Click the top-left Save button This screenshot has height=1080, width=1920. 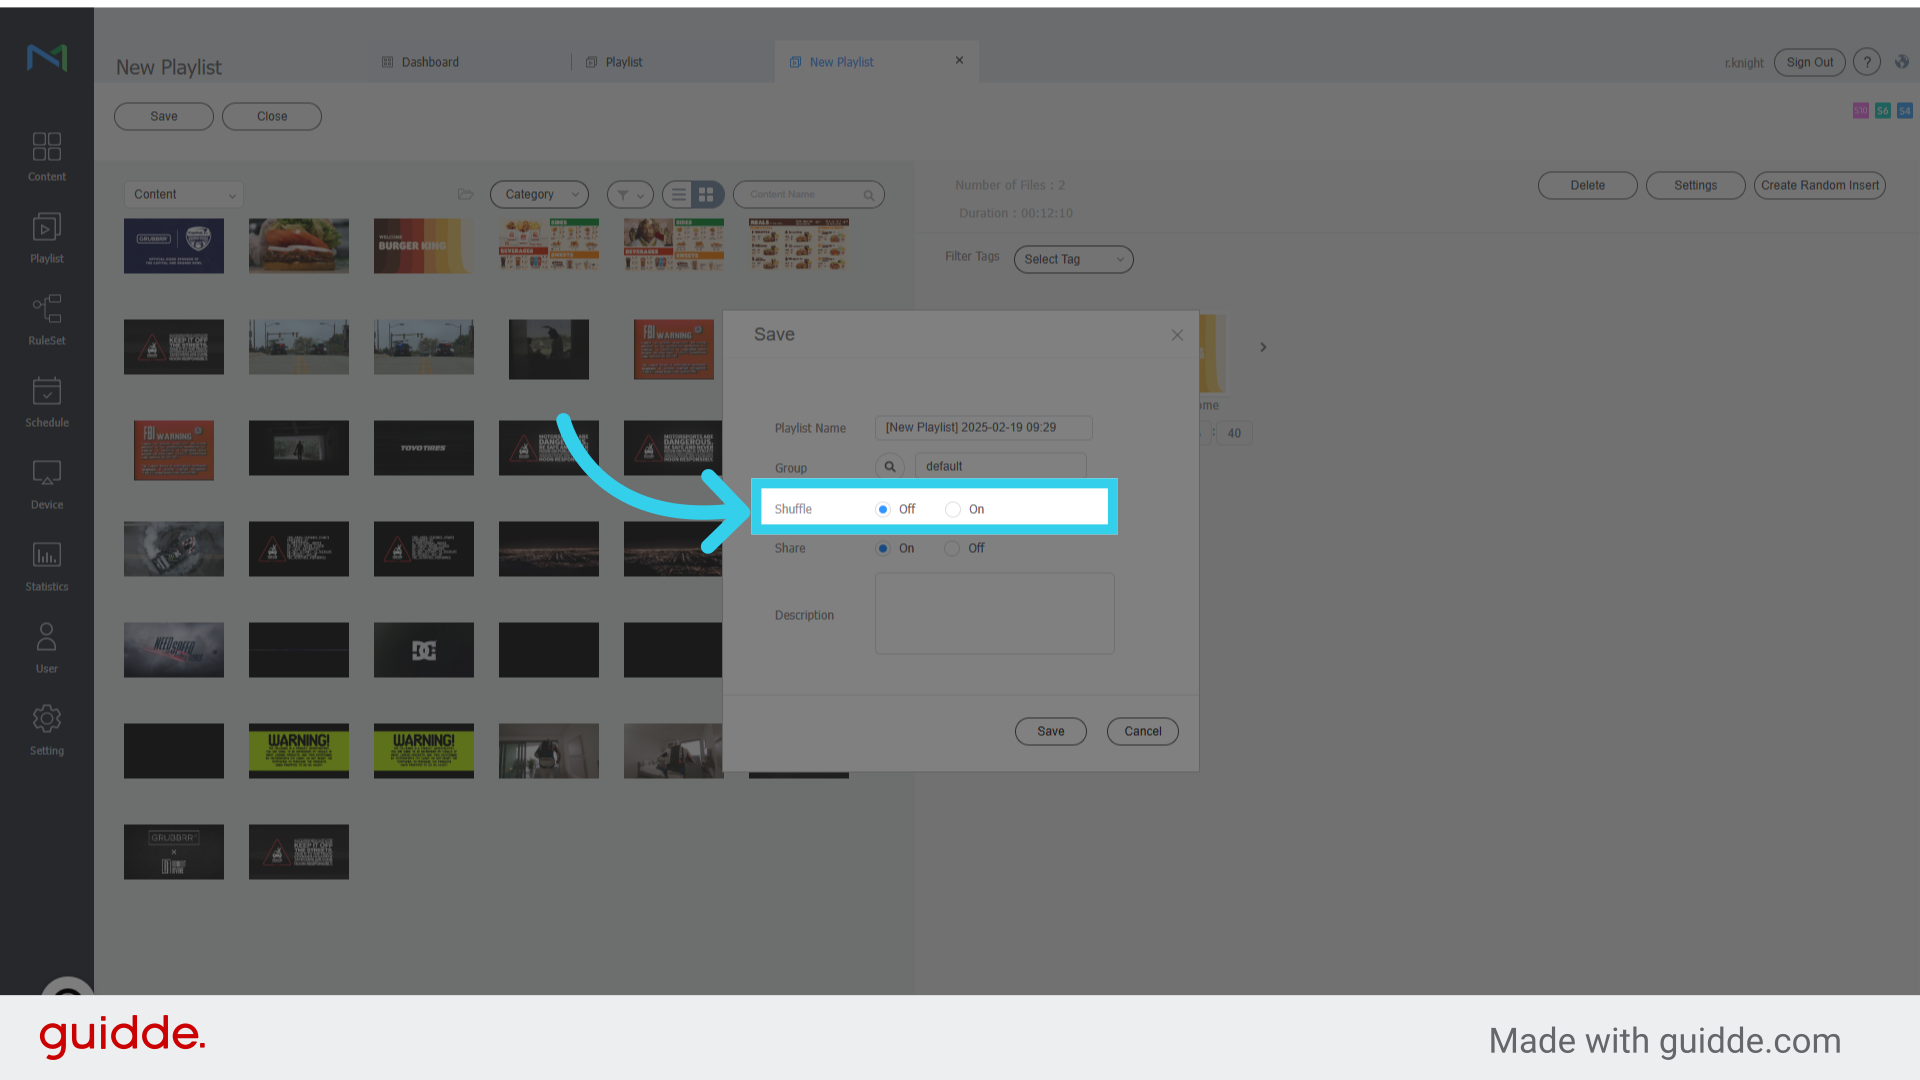[164, 116]
